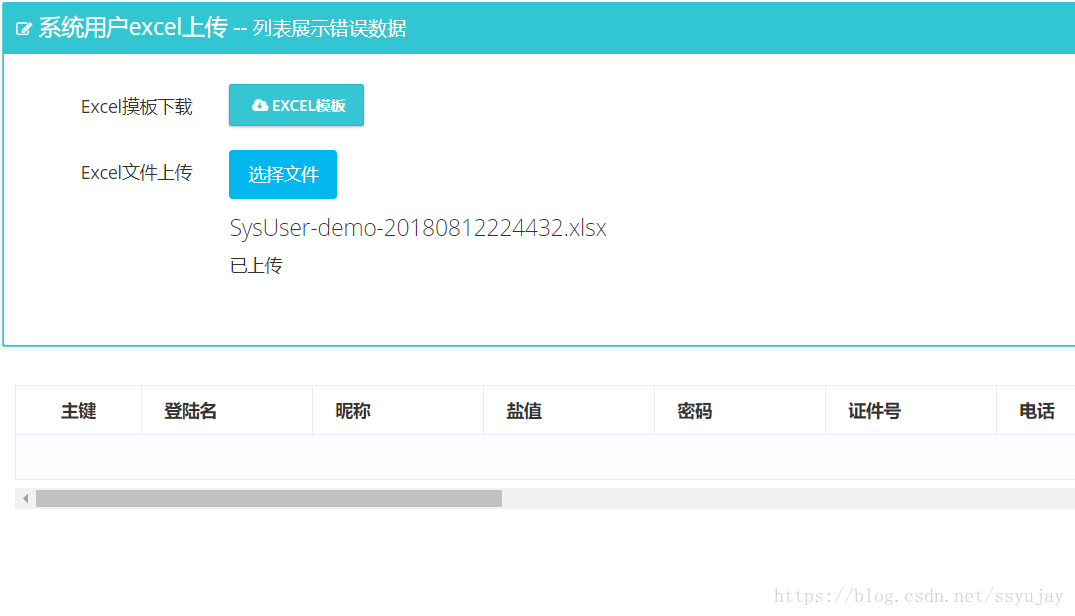Click the table's horizontal scrollbar thumb

[x=269, y=498]
